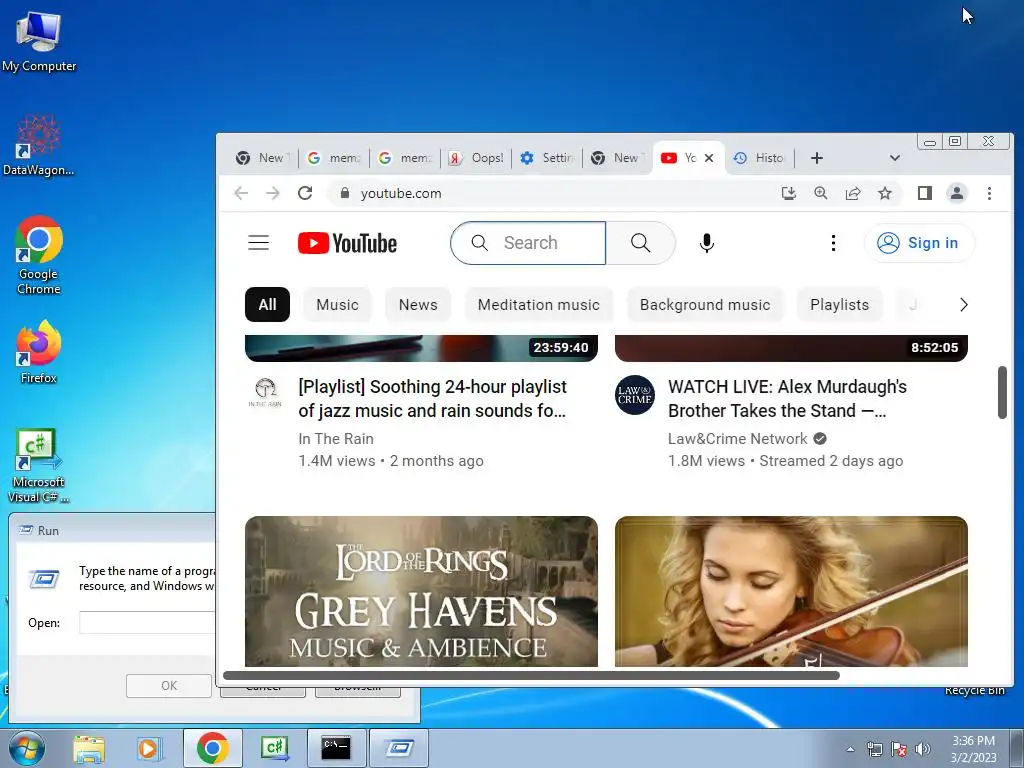The height and width of the screenshot is (768, 1024).
Task: Click the Open field in Run dialog
Action: tap(148, 622)
